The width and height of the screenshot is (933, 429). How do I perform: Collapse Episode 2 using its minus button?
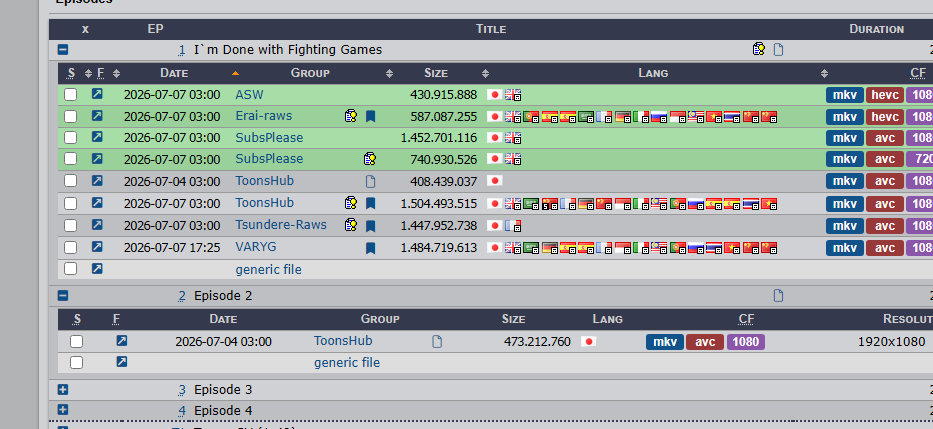click(x=62, y=295)
